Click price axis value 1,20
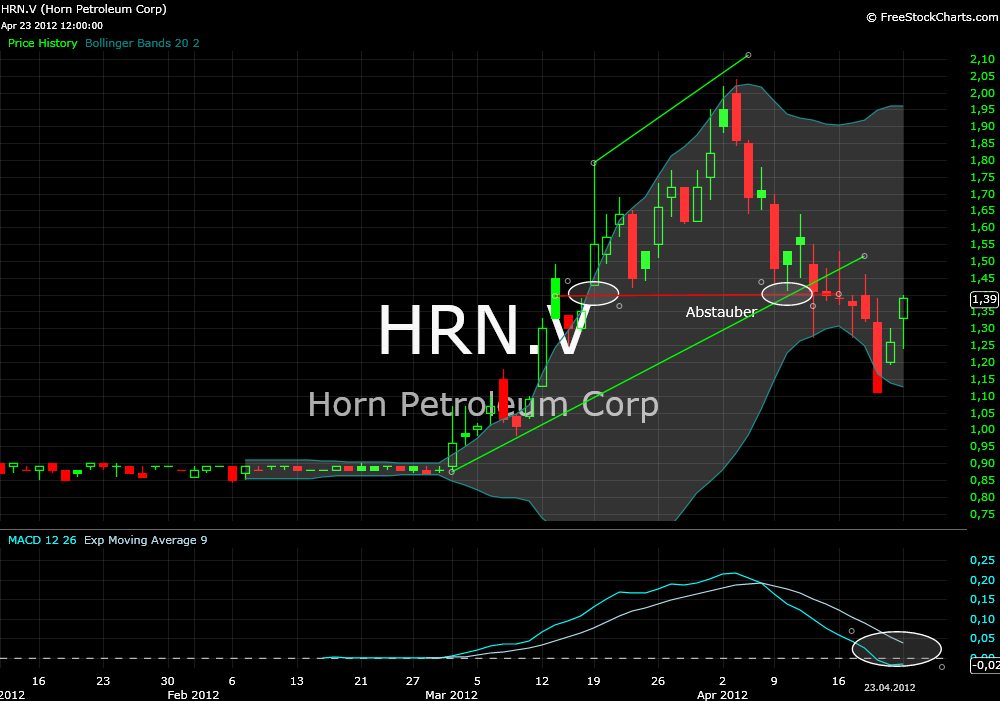Image resolution: width=1000 pixels, height=701 pixels. (x=982, y=362)
